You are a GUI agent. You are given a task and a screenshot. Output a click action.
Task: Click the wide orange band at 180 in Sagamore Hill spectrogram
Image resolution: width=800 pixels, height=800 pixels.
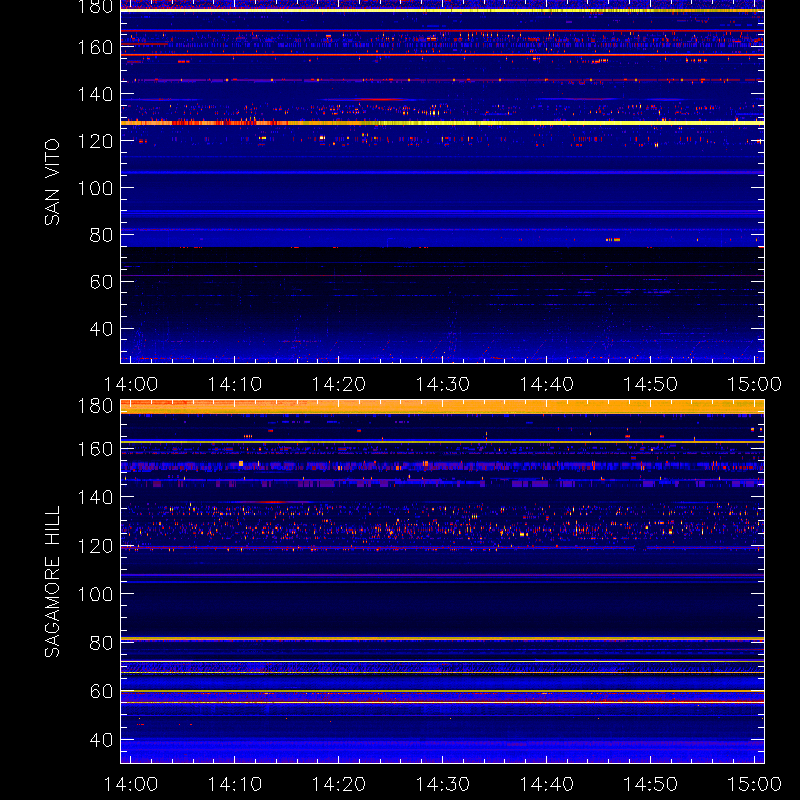coord(442,407)
